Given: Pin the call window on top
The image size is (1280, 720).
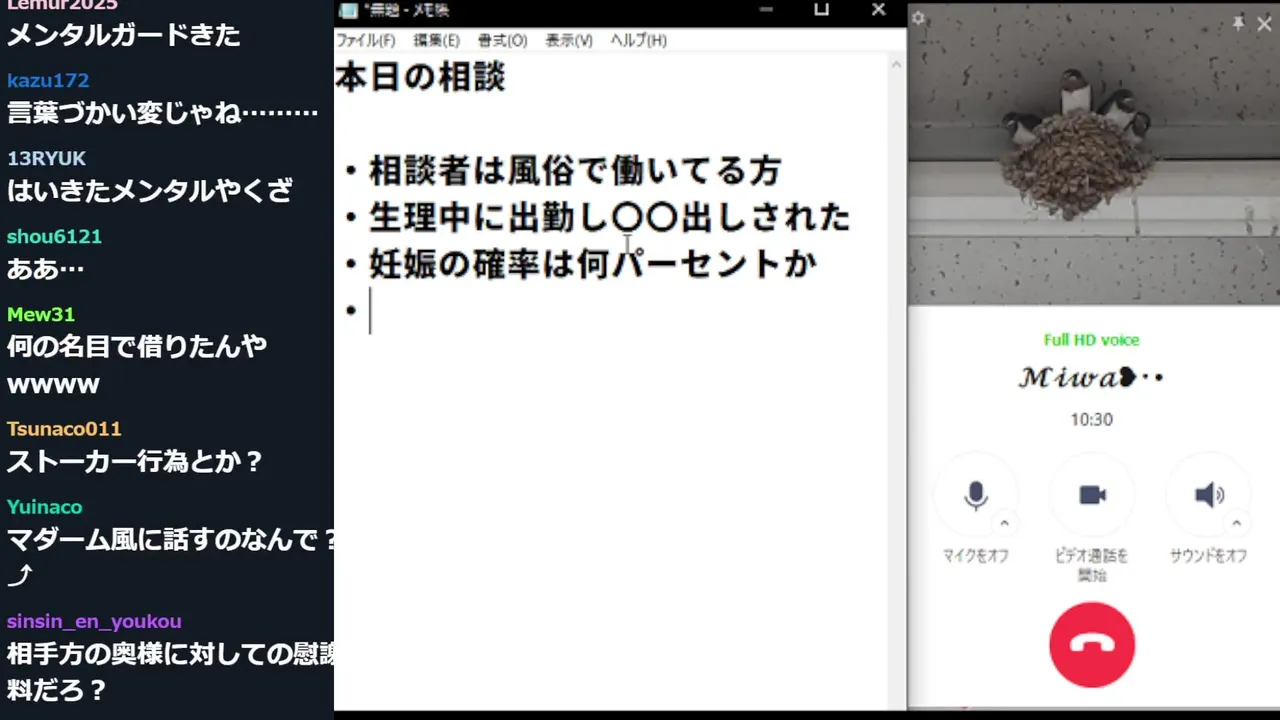Looking at the screenshot, I should pyautogui.click(x=1238, y=22).
